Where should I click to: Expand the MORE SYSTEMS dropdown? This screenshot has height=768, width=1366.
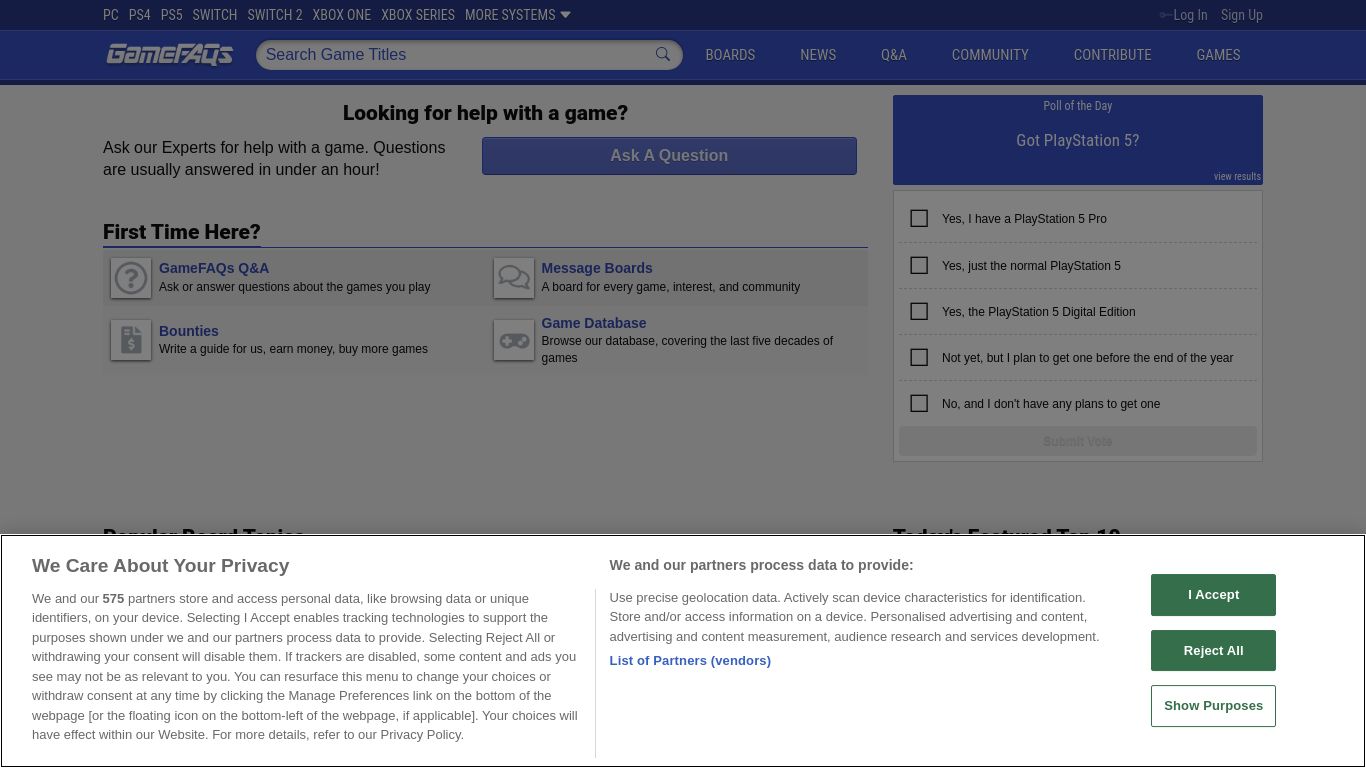(517, 15)
